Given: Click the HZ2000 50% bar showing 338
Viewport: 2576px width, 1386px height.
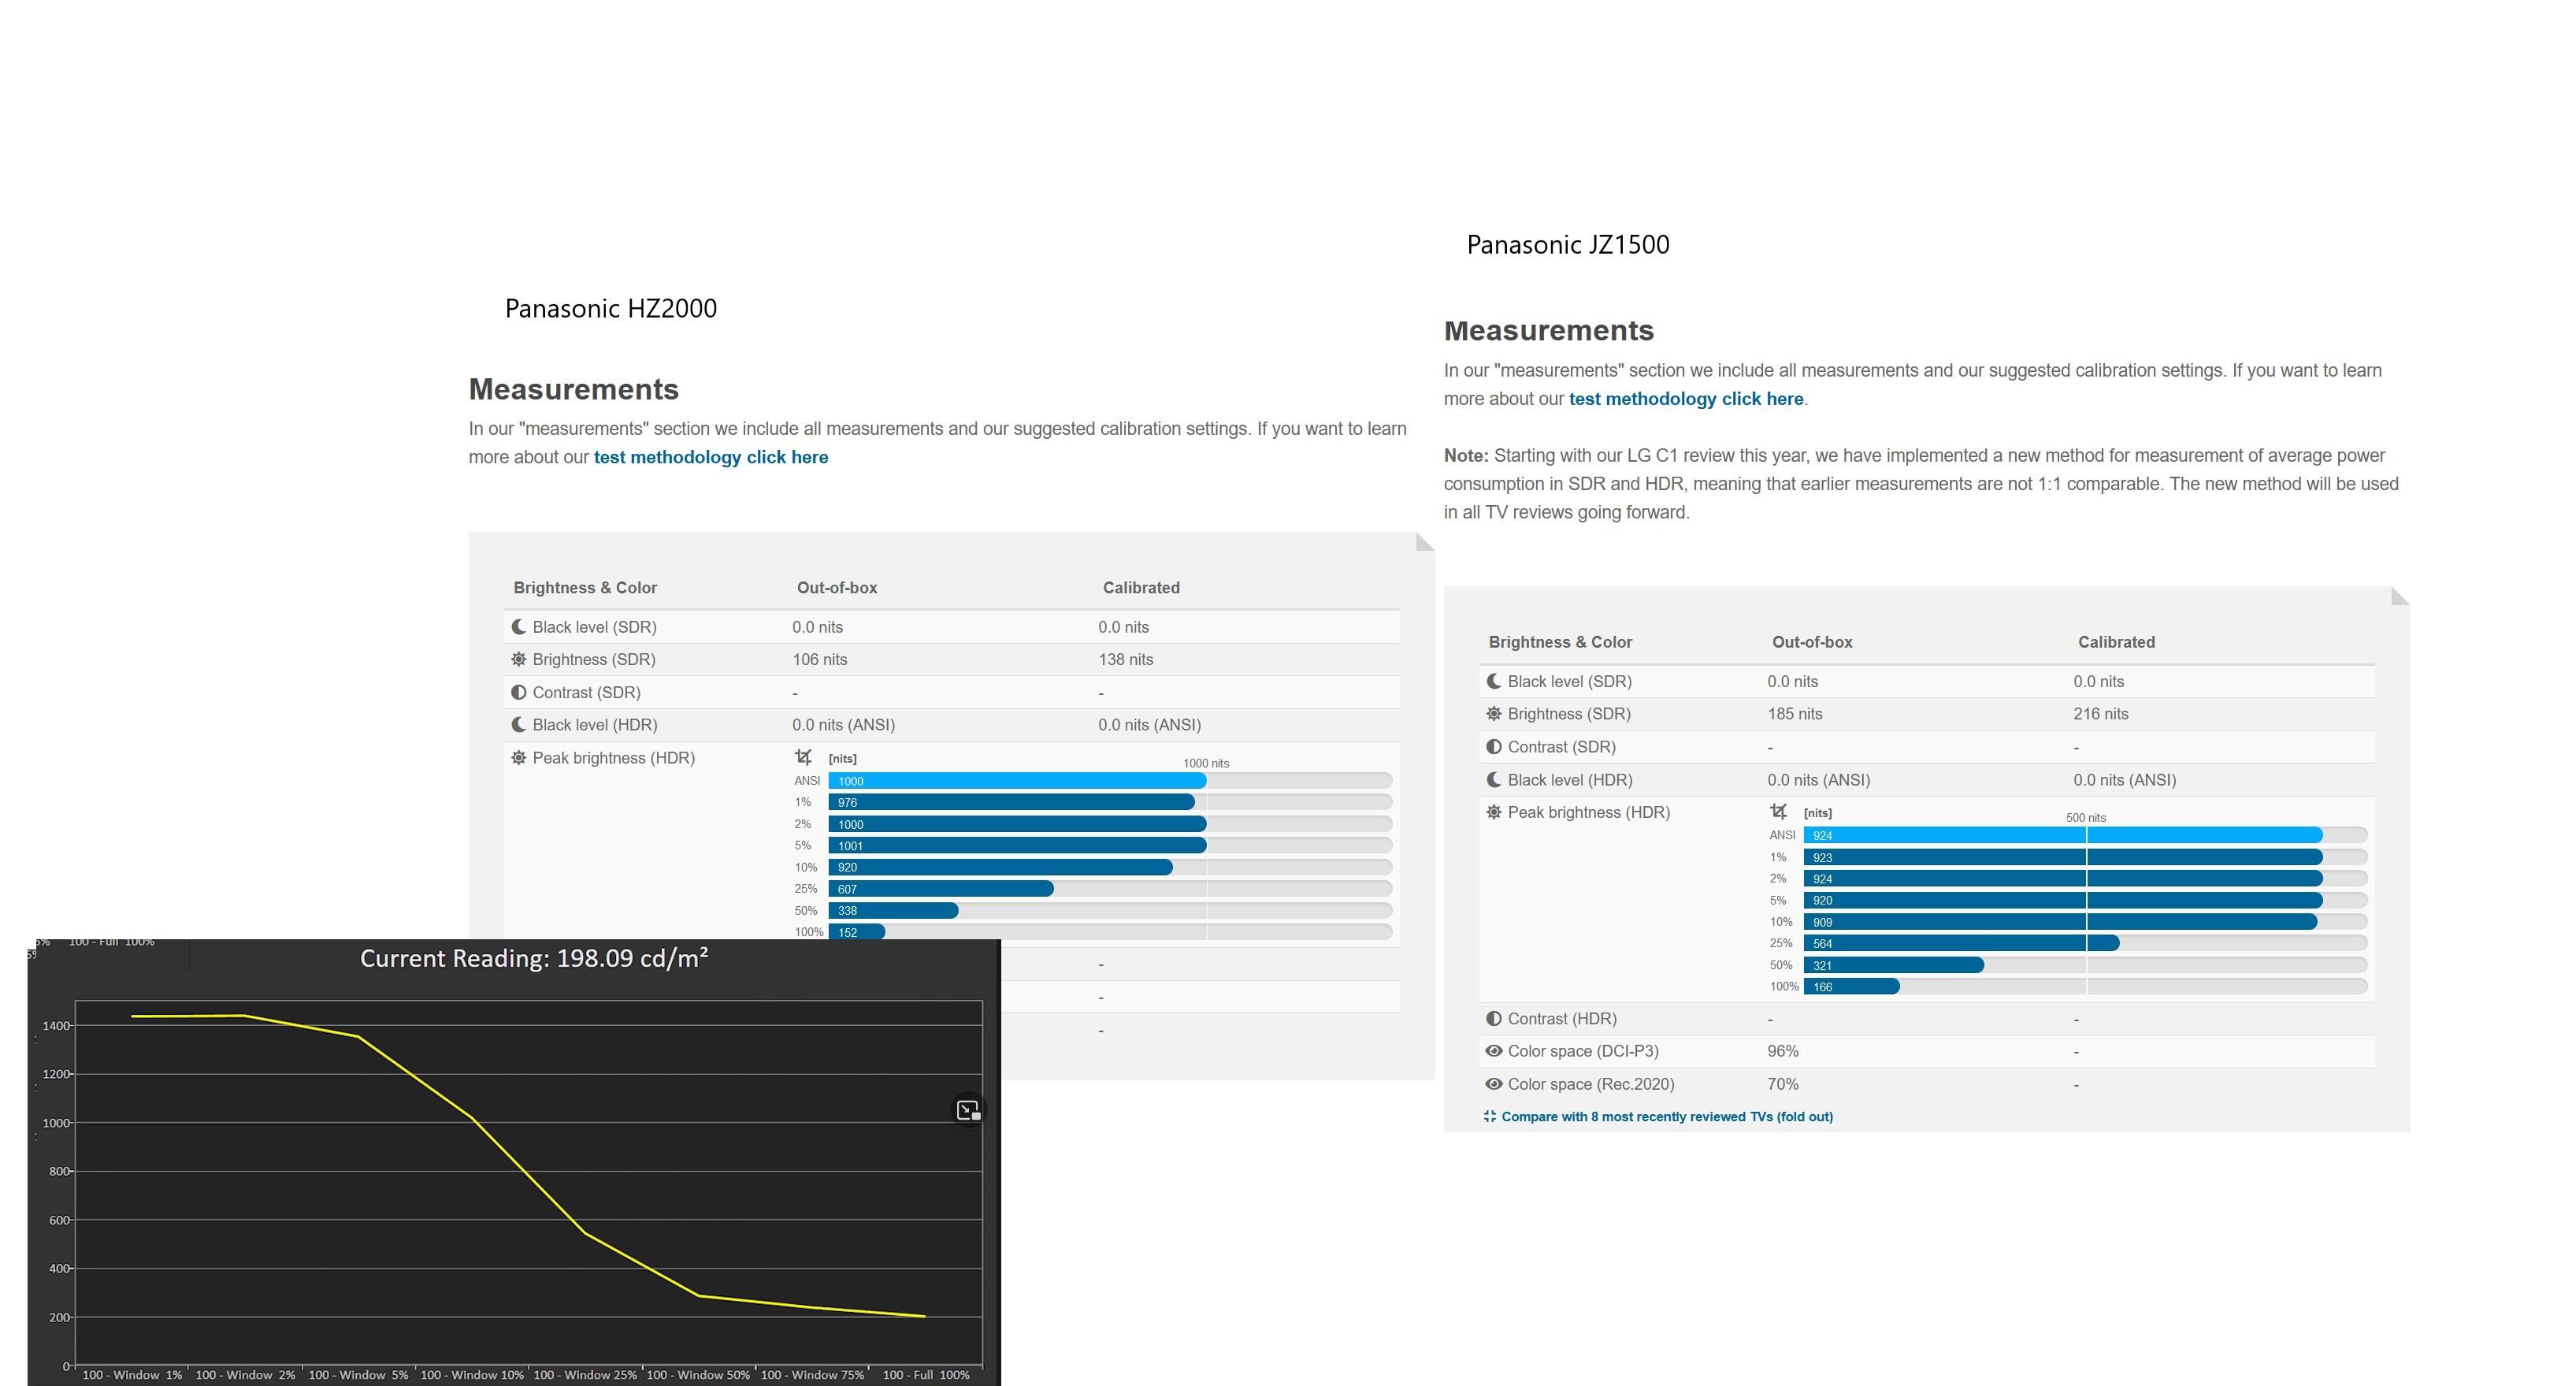Looking at the screenshot, I should [x=893, y=911].
